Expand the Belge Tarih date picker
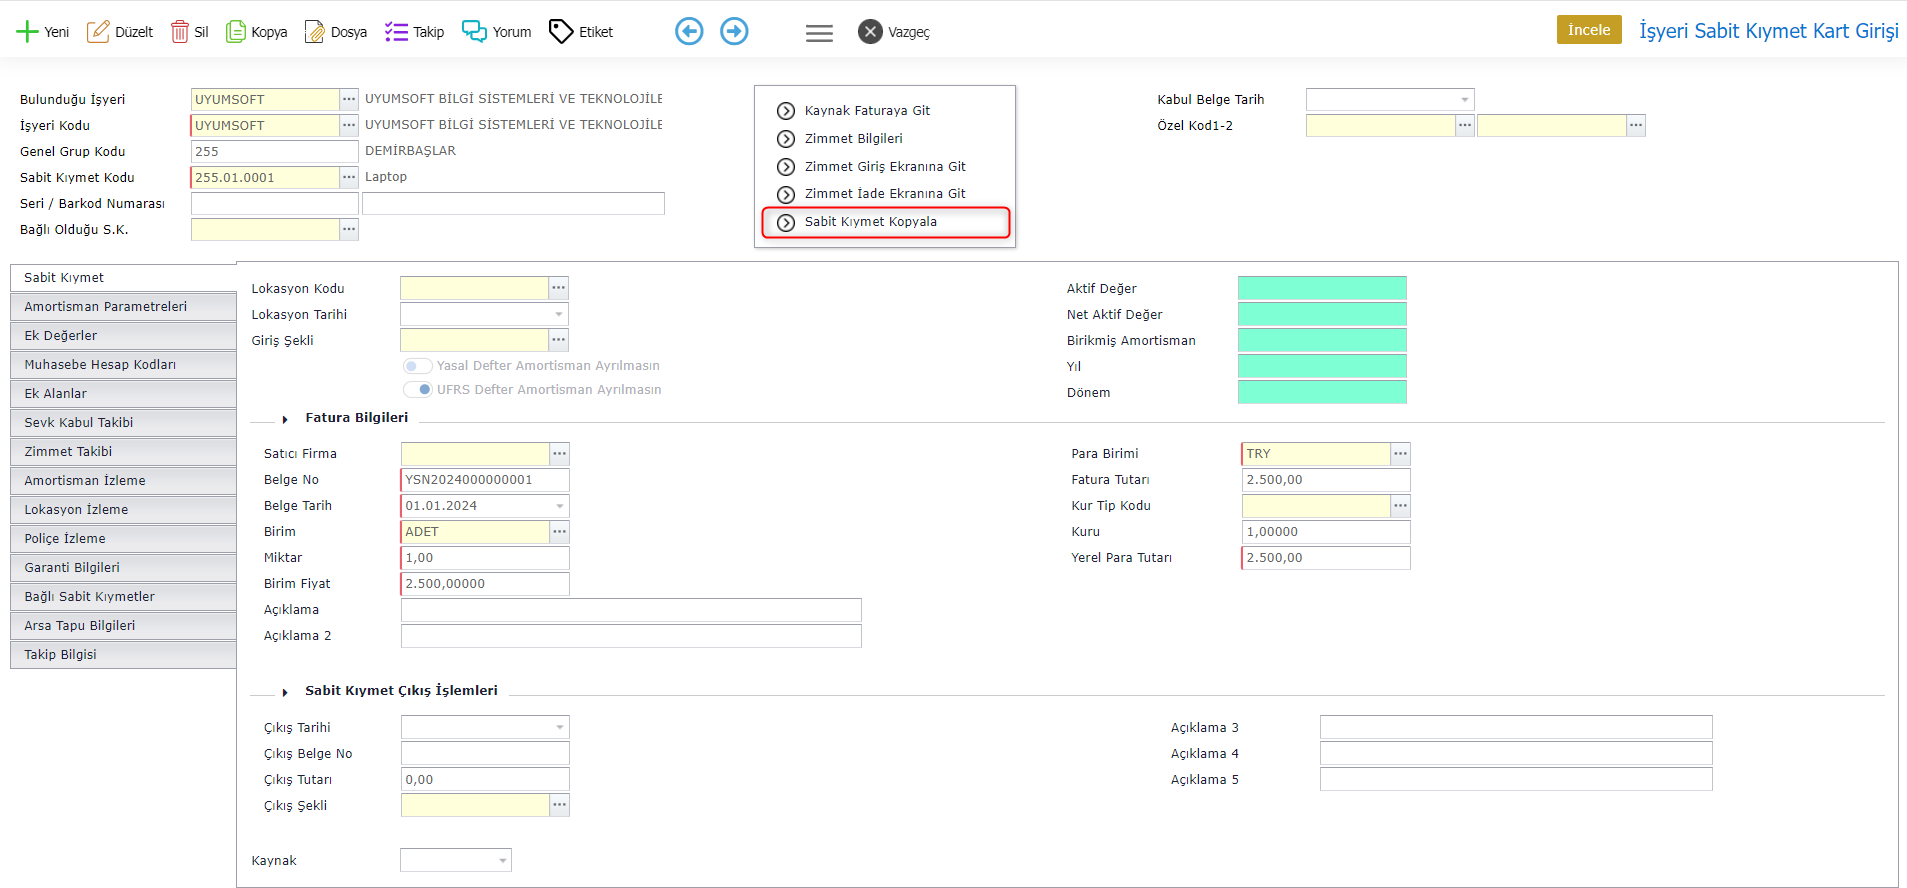Screen dimensions: 1907x888 pos(560,506)
